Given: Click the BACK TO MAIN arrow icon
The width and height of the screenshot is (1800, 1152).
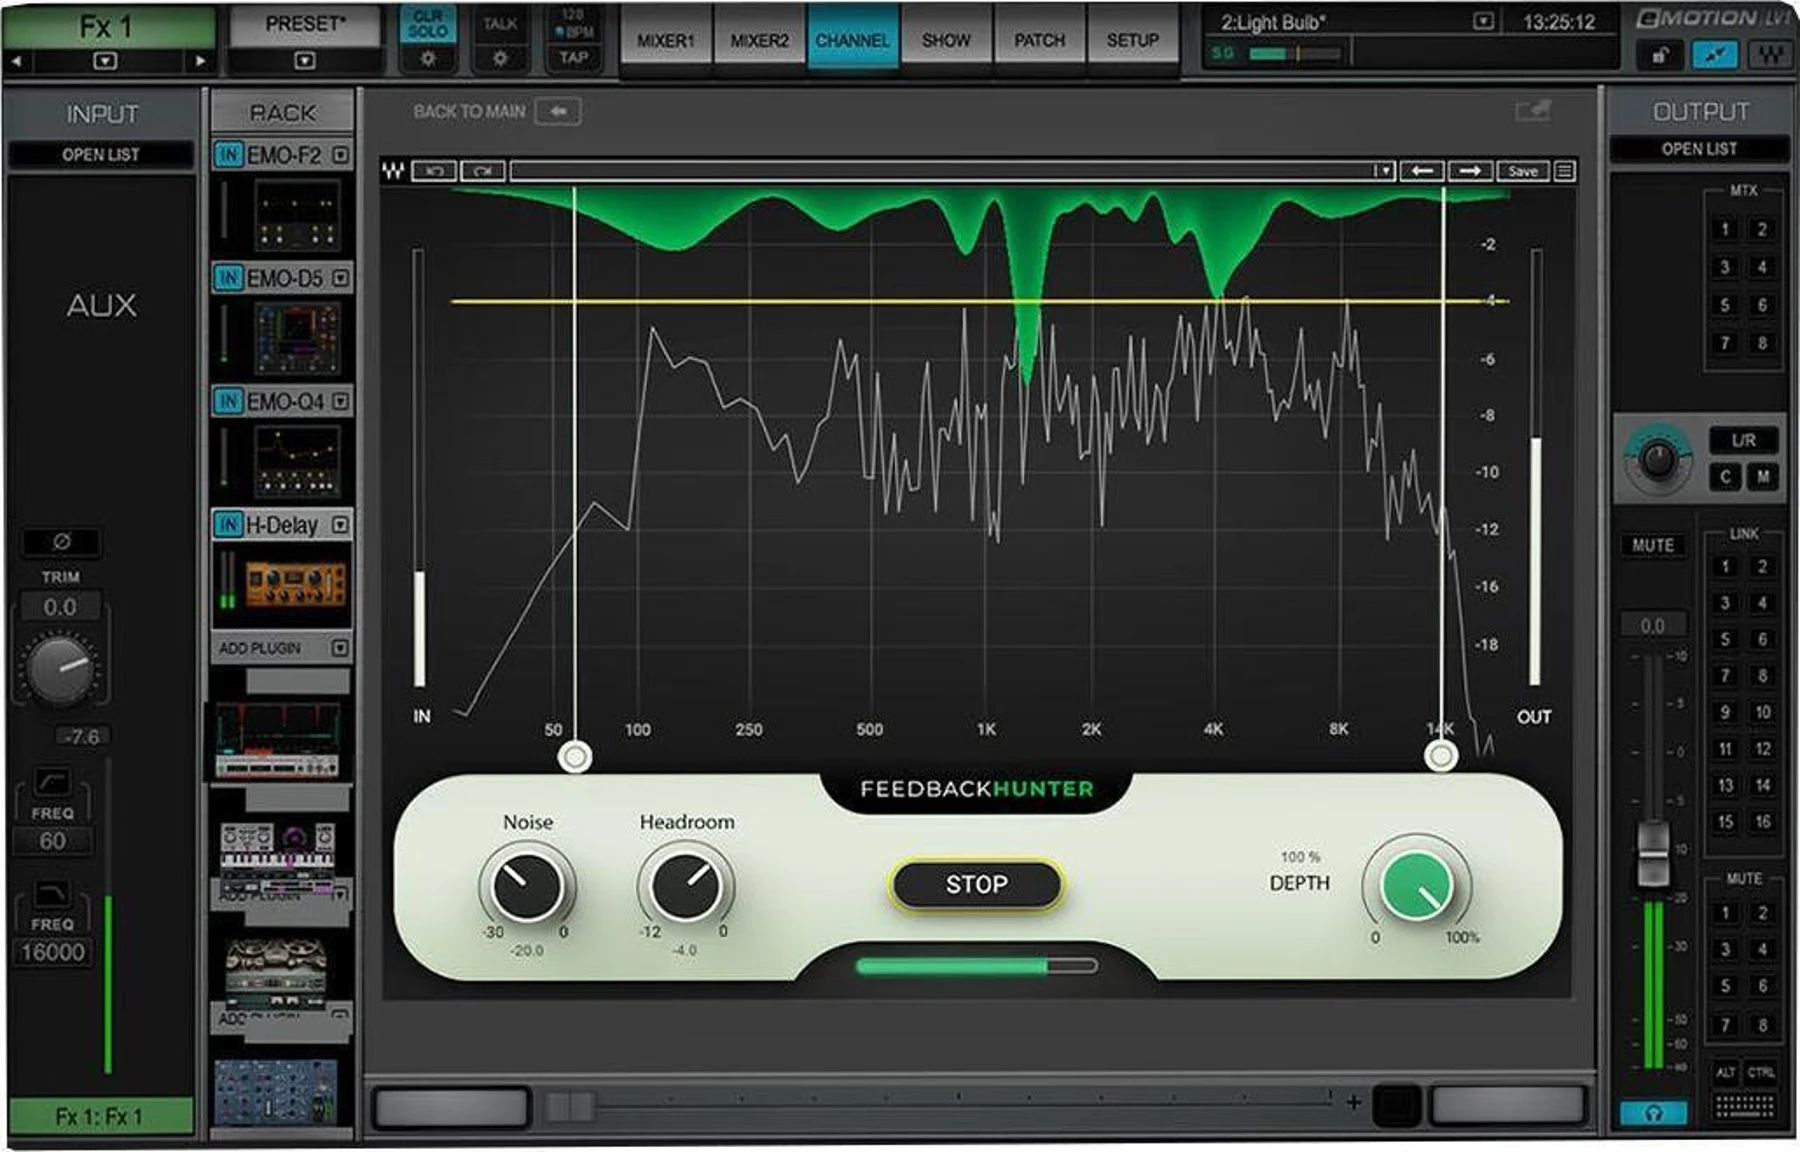Looking at the screenshot, I should 558,111.
